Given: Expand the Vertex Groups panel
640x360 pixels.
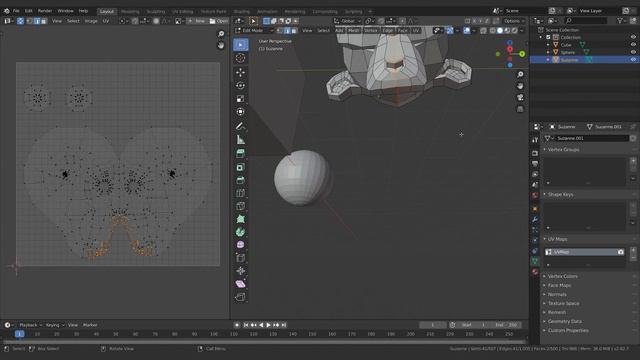Looking at the screenshot, I should (x=563, y=149).
